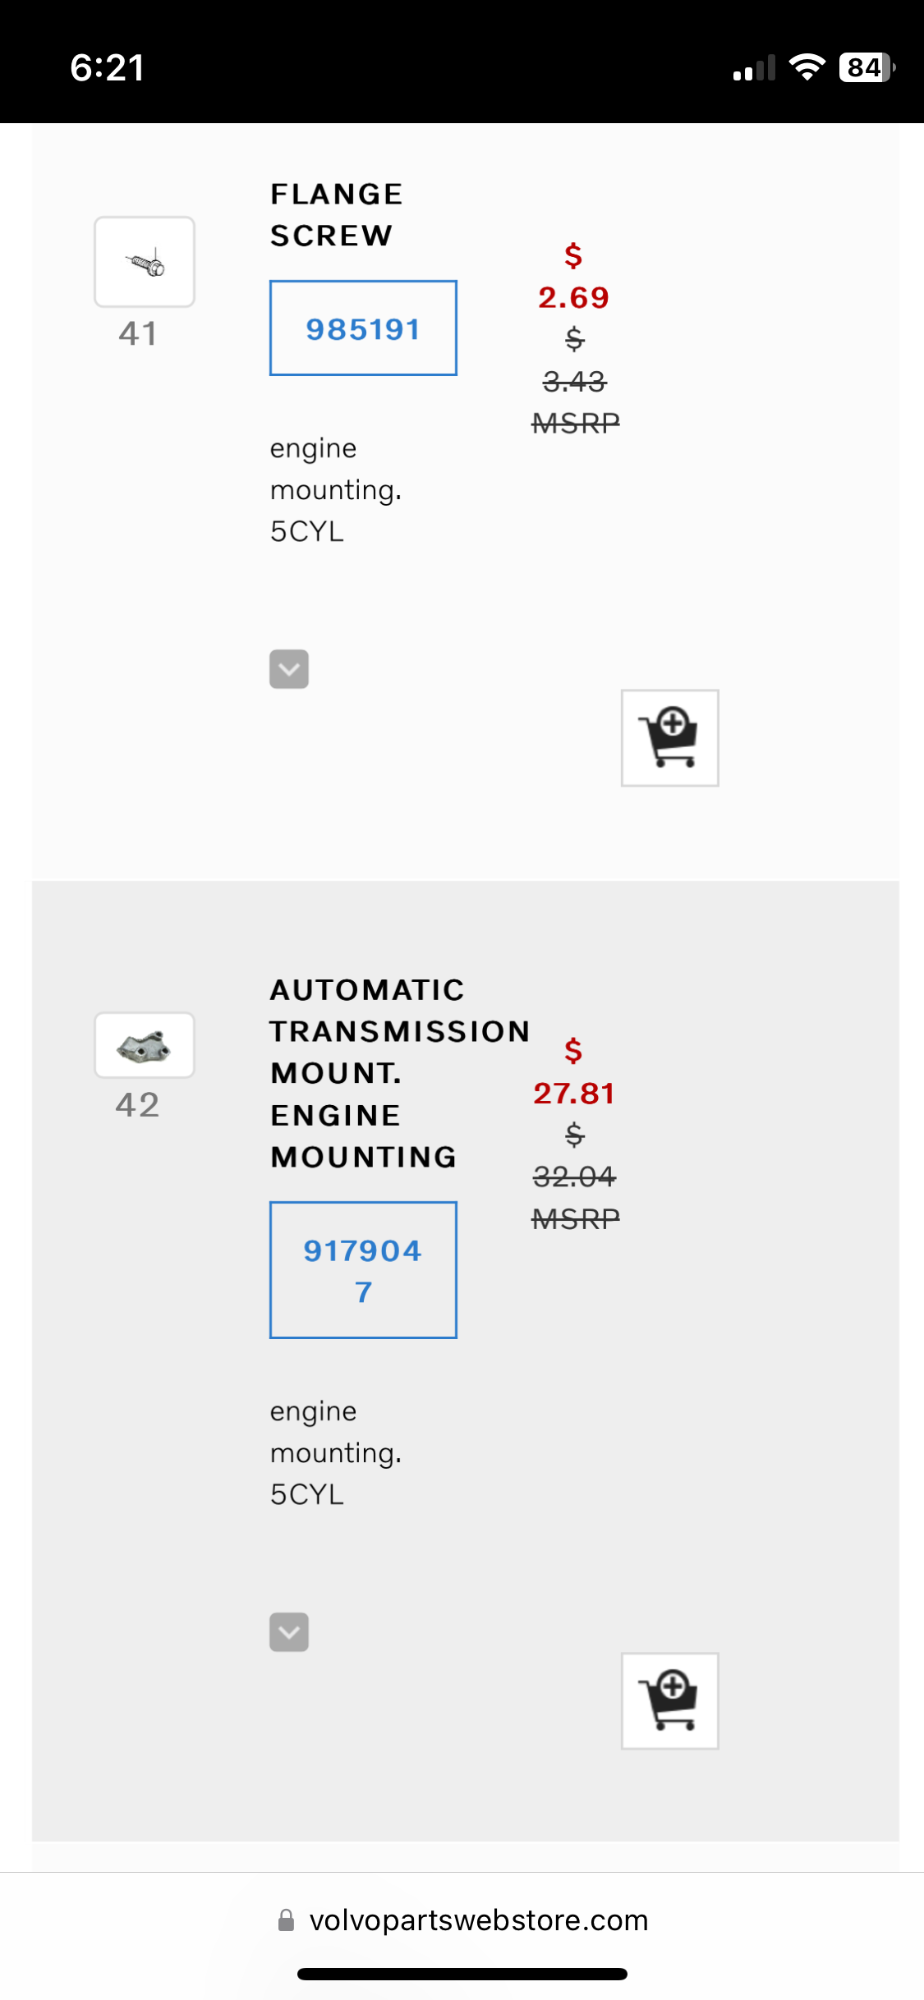Open part number 9179047 link
The height and width of the screenshot is (2000, 924).
point(363,1270)
